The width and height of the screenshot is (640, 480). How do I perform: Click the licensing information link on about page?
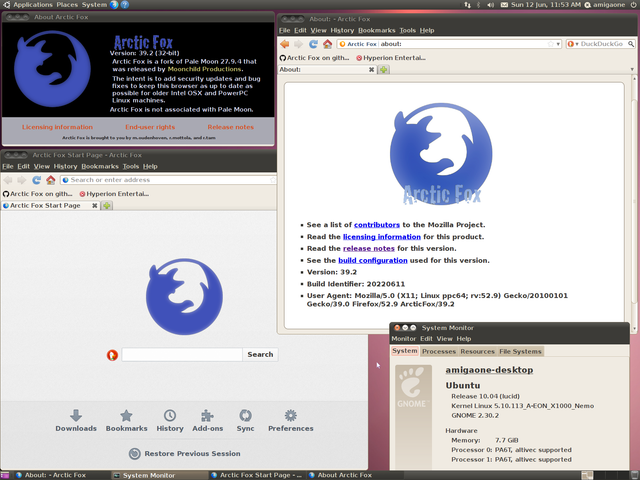382,237
